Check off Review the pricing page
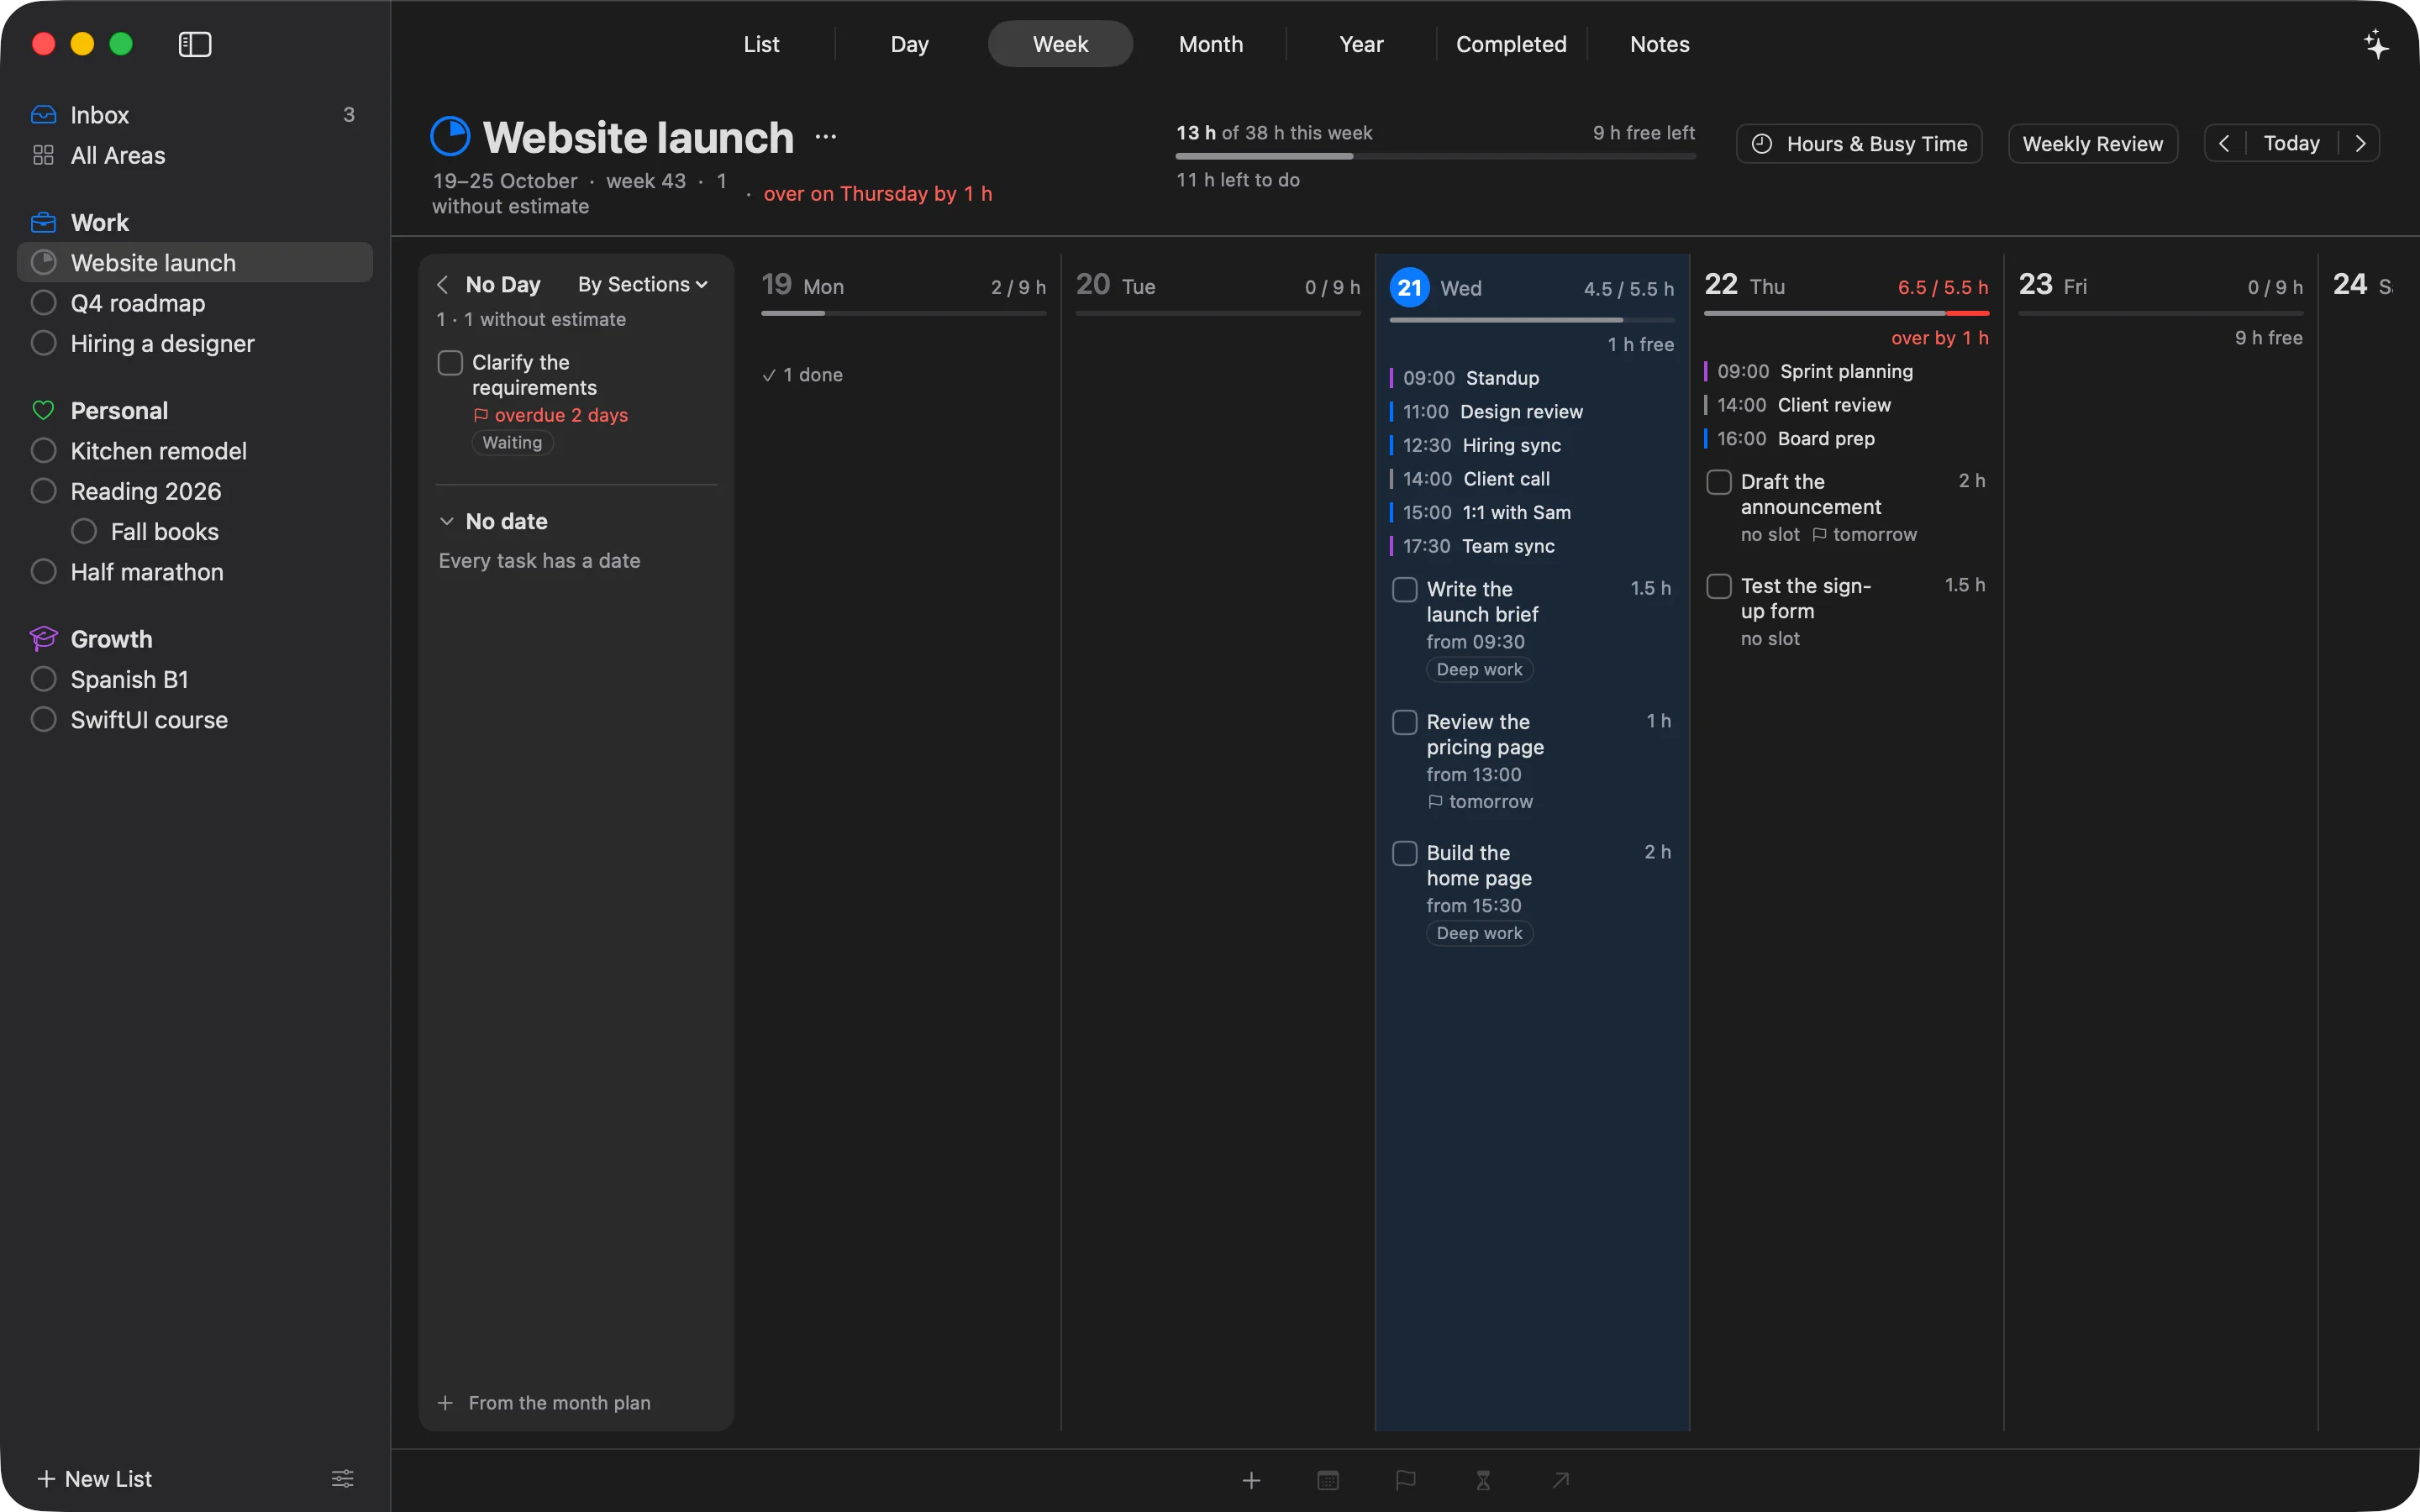This screenshot has width=2420, height=1512. click(1405, 722)
